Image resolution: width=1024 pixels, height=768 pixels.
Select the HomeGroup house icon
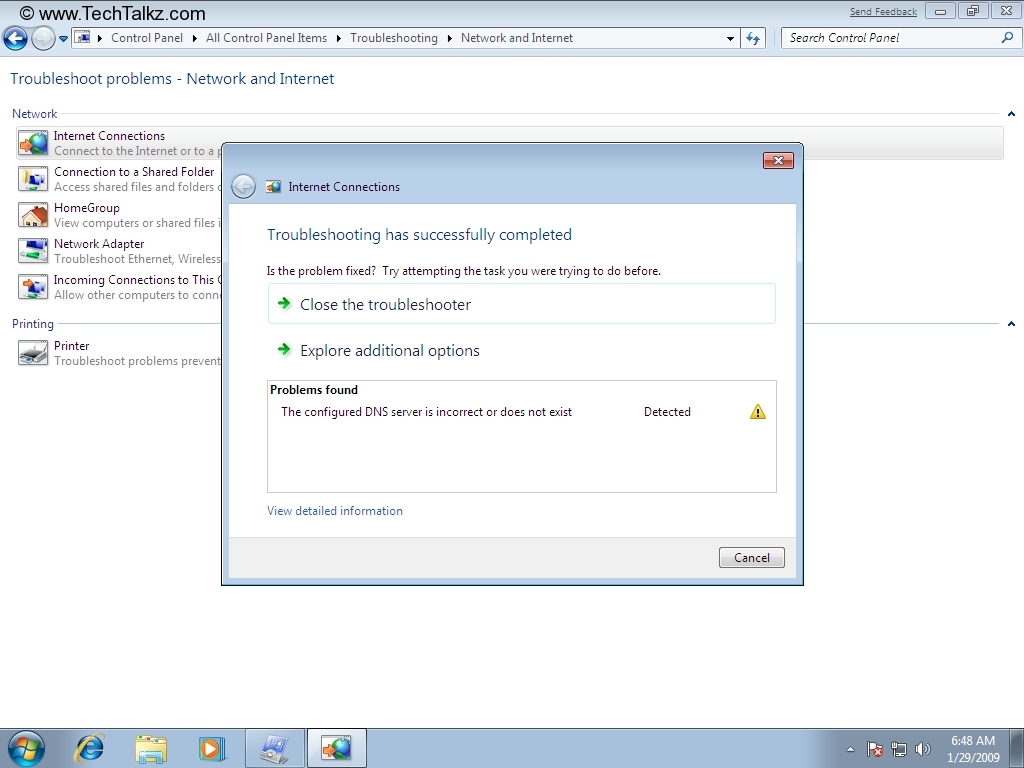point(33,215)
